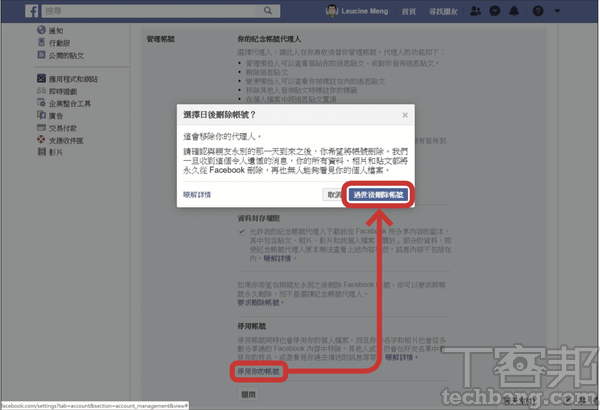
Task: Expand the account dropdown arrow
Action: coord(557,11)
